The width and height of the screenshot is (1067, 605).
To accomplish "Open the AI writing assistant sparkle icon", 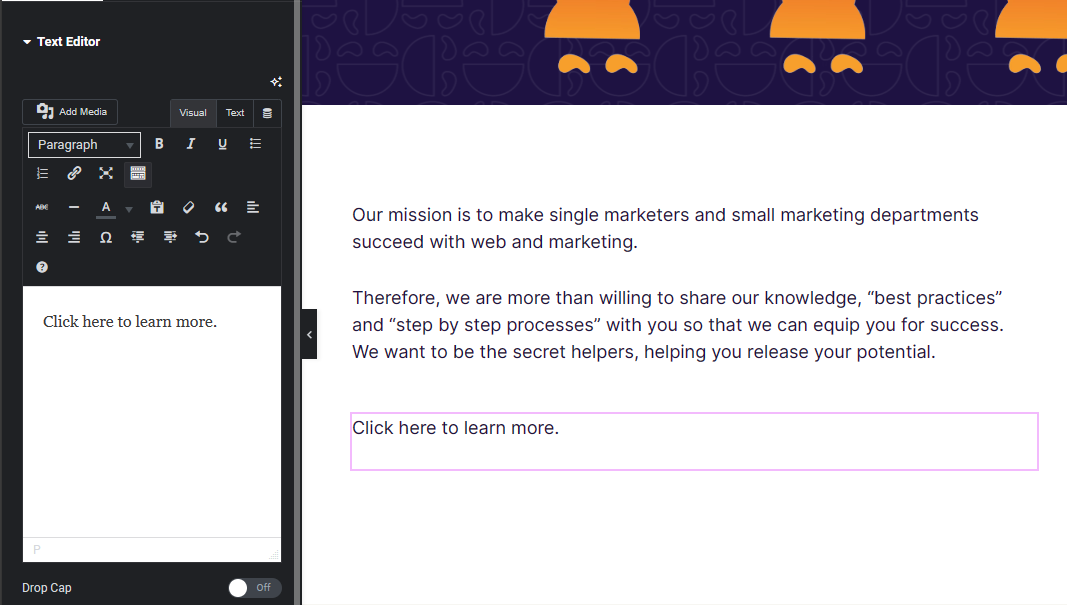I will pyautogui.click(x=276, y=82).
